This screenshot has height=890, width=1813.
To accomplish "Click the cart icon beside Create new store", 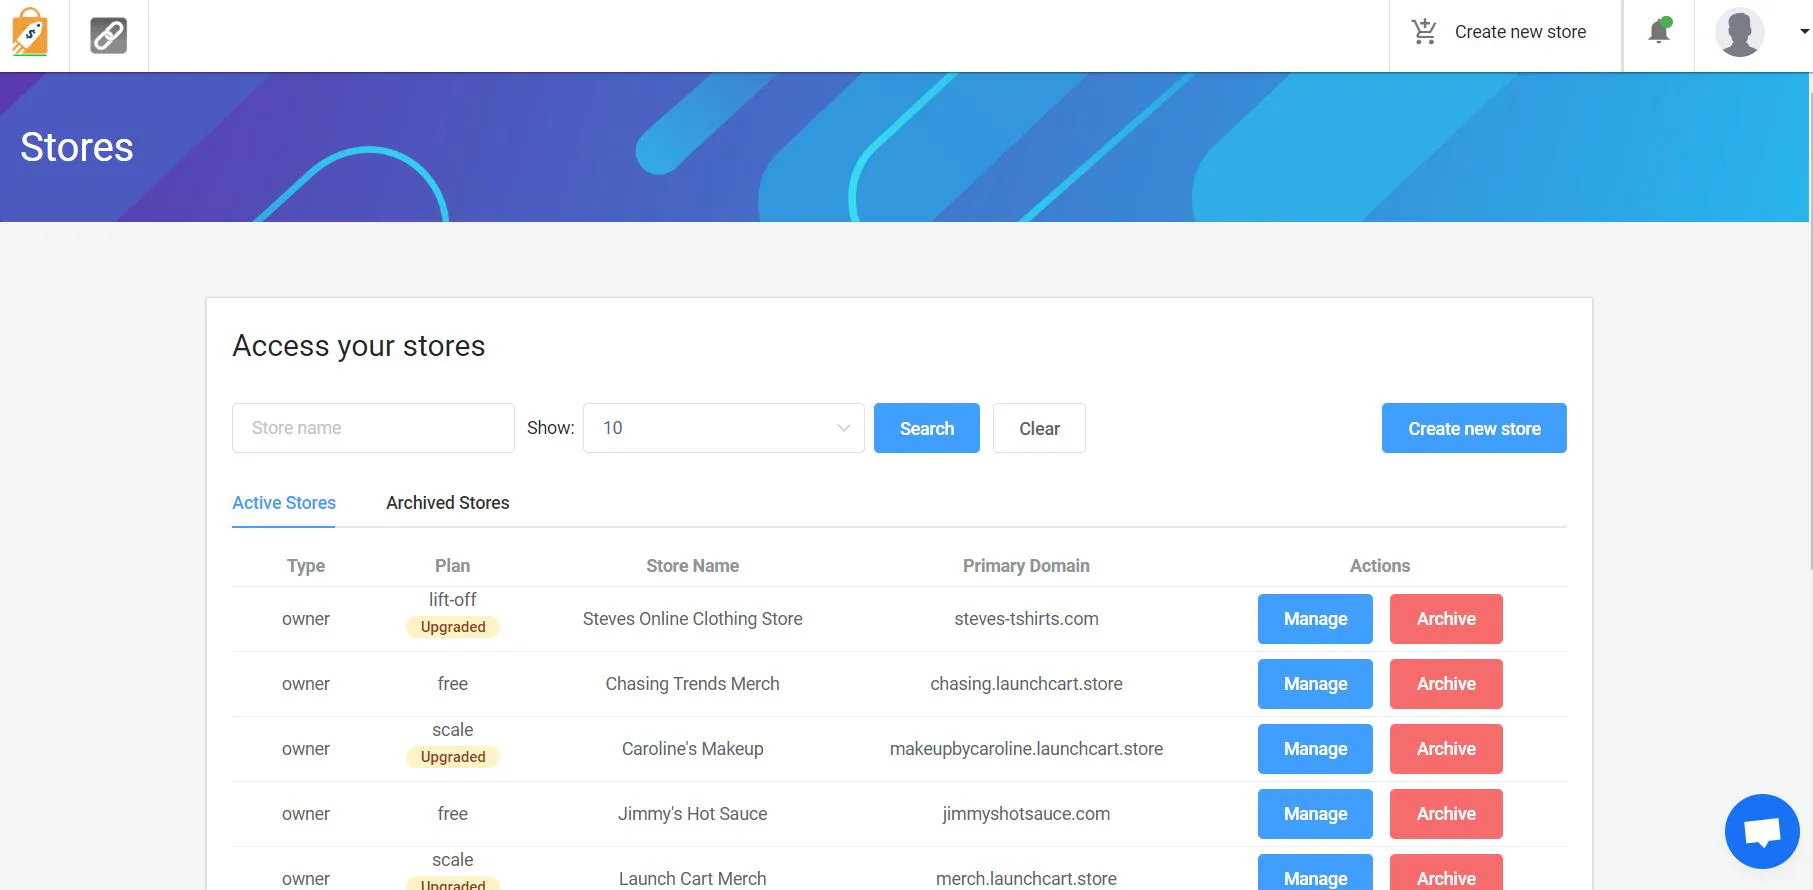I will pos(1424,32).
